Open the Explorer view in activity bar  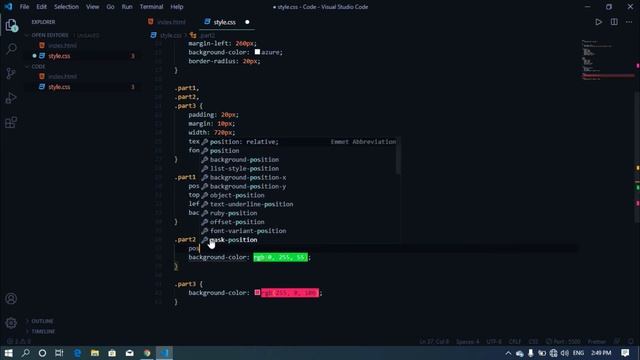point(11,25)
